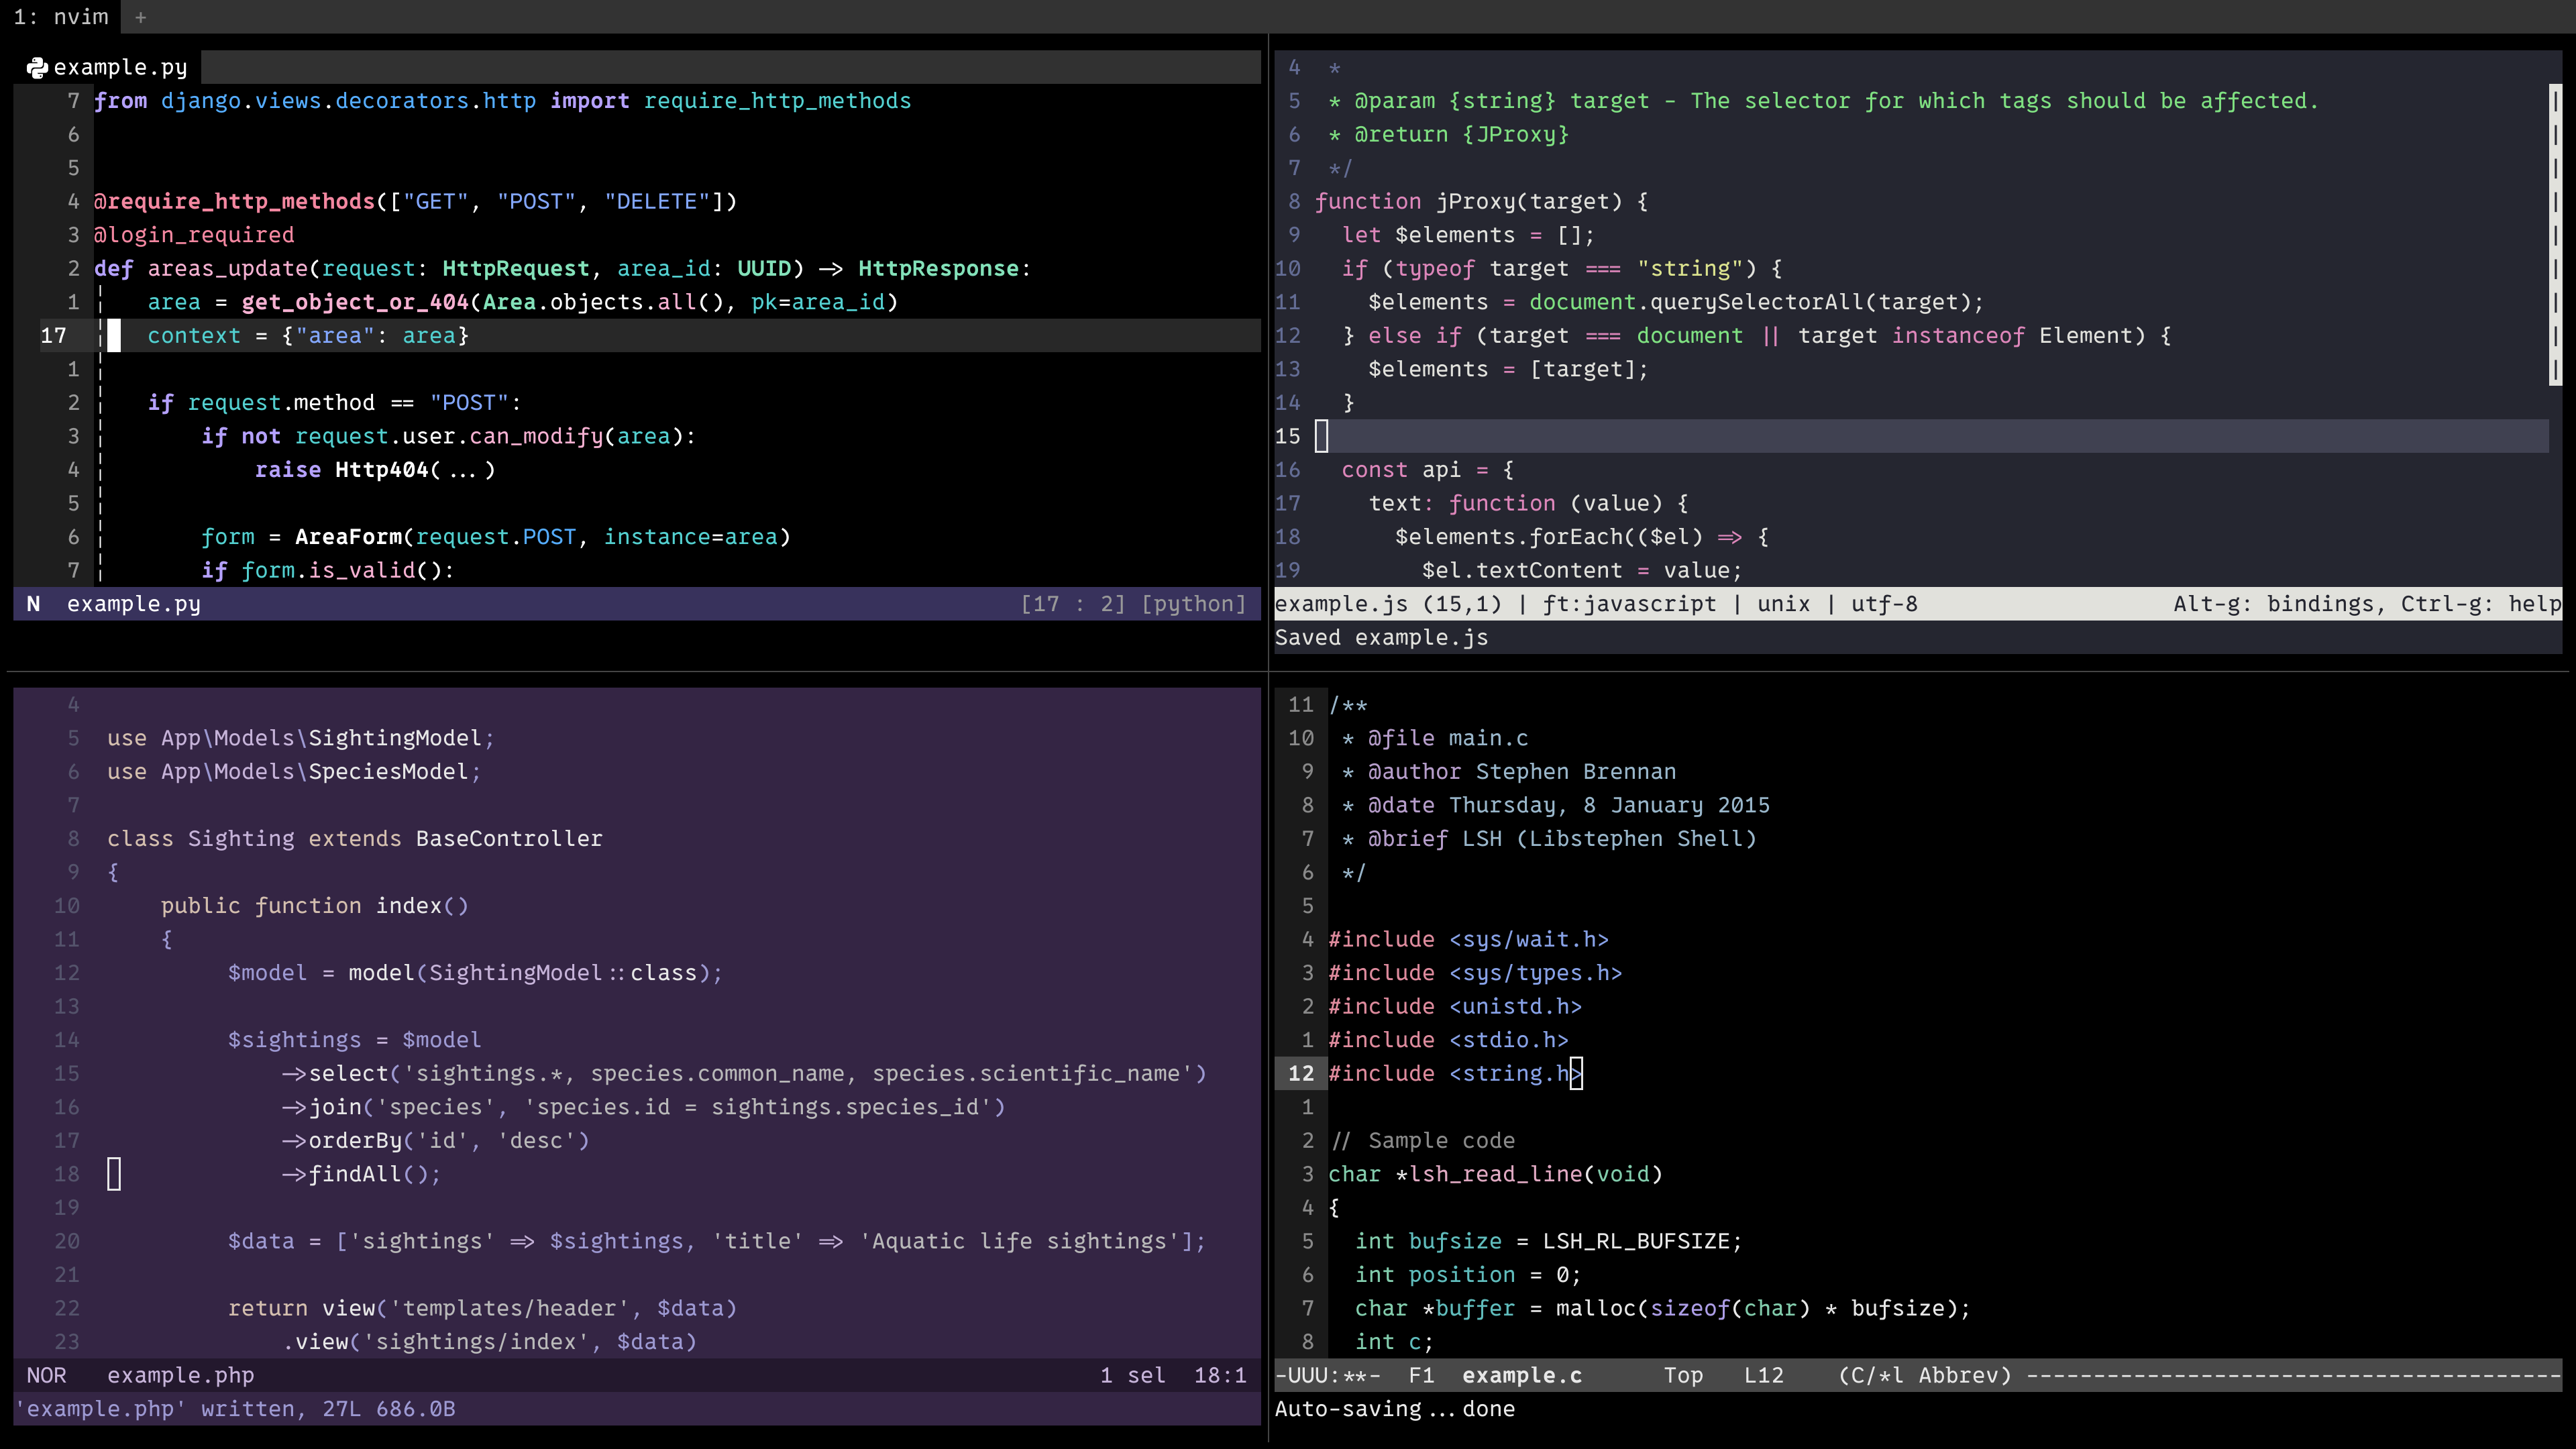Click the ellipsis fold in Http404( ... )
The height and width of the screenshot is (1449, 2576).
tap(462, 470)
